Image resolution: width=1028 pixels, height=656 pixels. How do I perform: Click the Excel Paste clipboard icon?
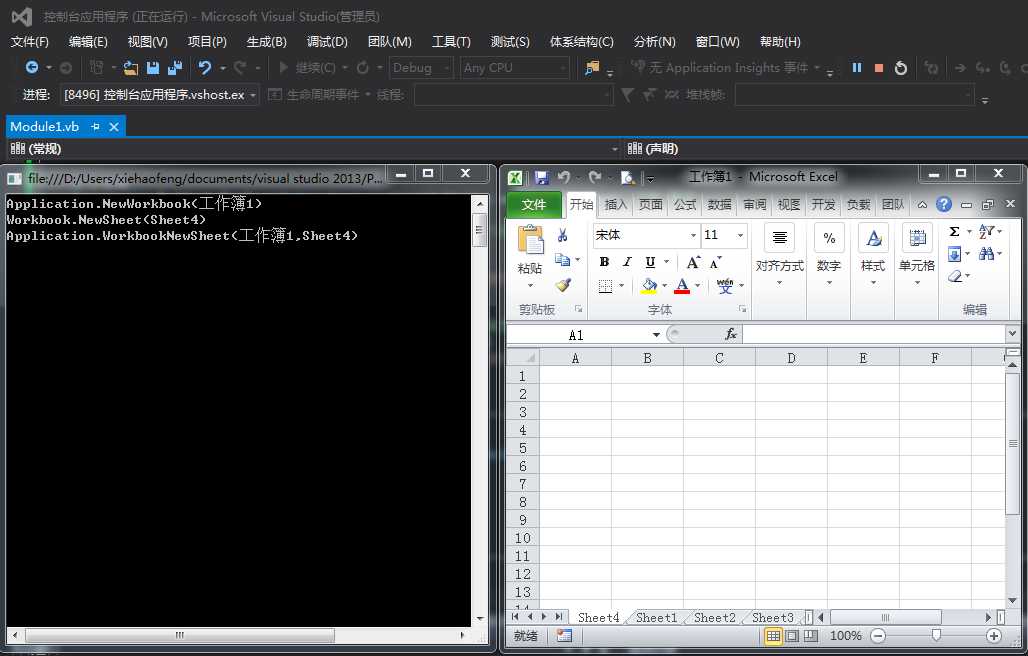(x=530, y=240)
